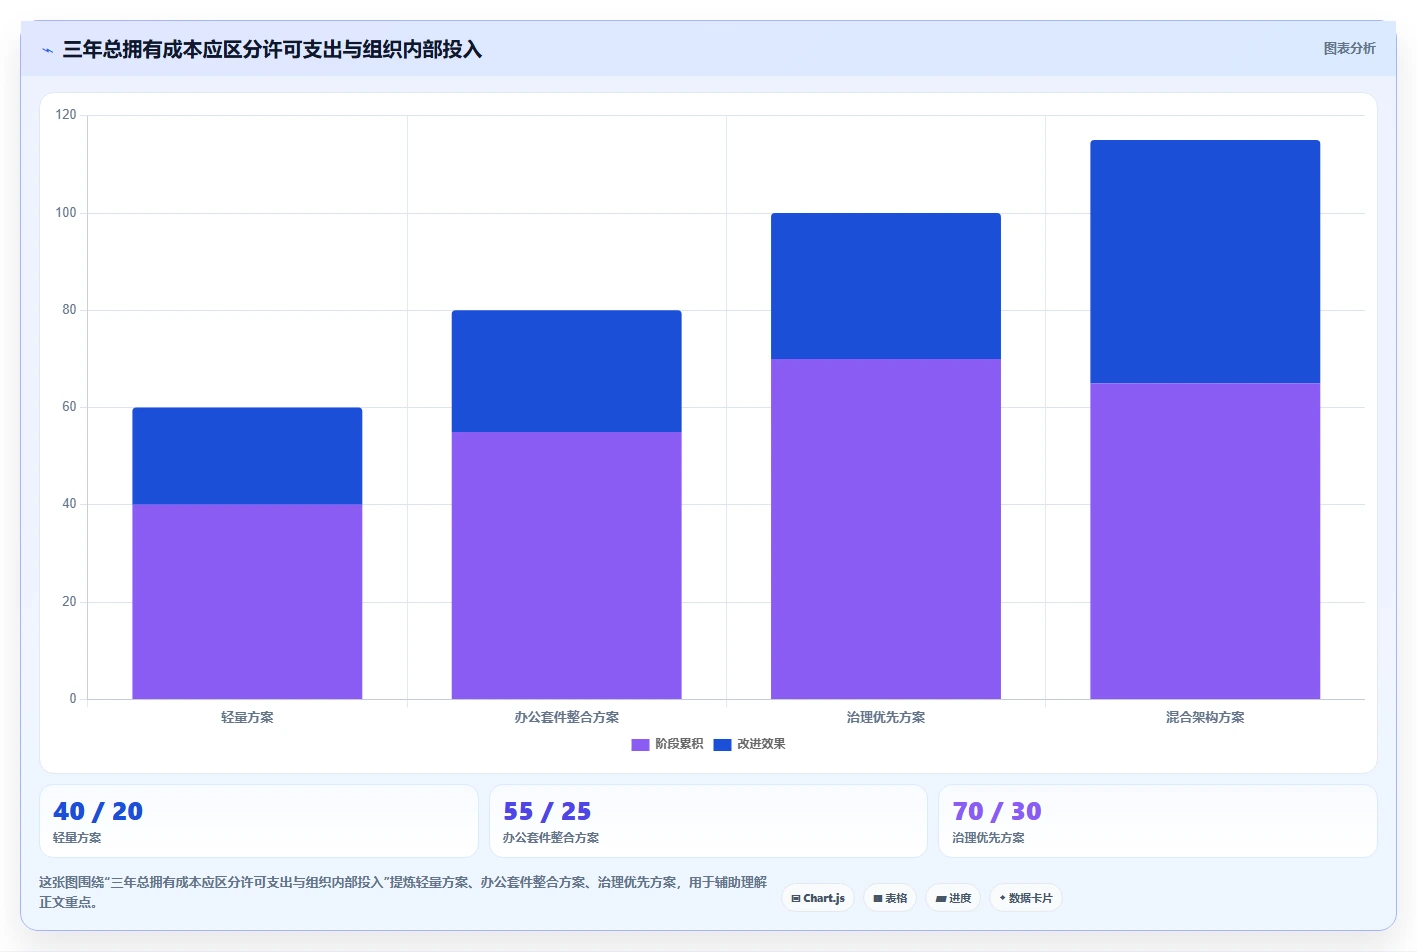This screenshot has width=1417, height=952.
Task: Click the 阶段累积 legend text
Action: (x=679, y=744)
